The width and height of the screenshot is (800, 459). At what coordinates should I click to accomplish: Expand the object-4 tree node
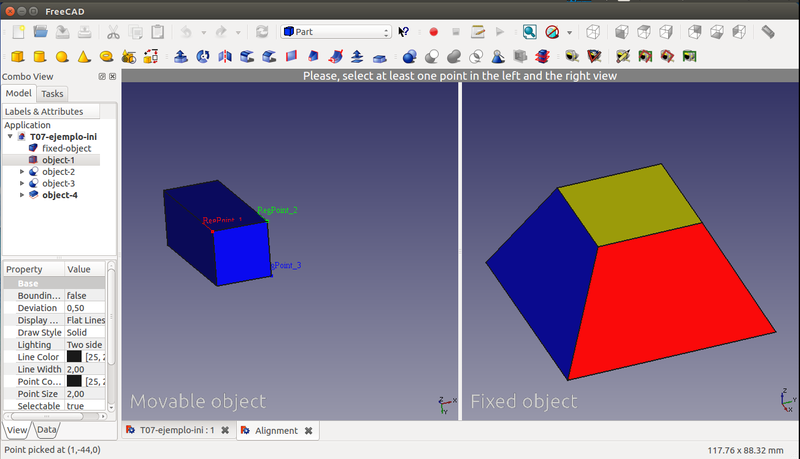pyautogui.click(x=23, y=195)
